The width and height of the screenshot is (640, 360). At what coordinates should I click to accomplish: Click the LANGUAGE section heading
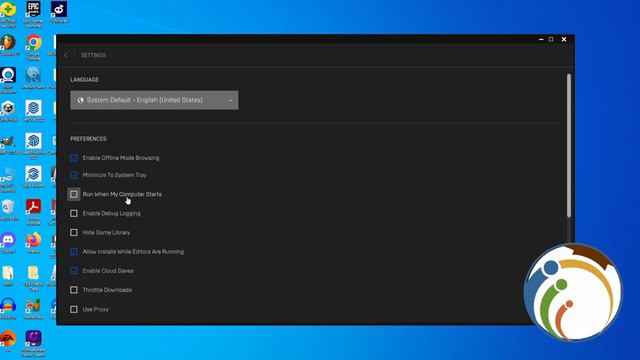(84, 79)
